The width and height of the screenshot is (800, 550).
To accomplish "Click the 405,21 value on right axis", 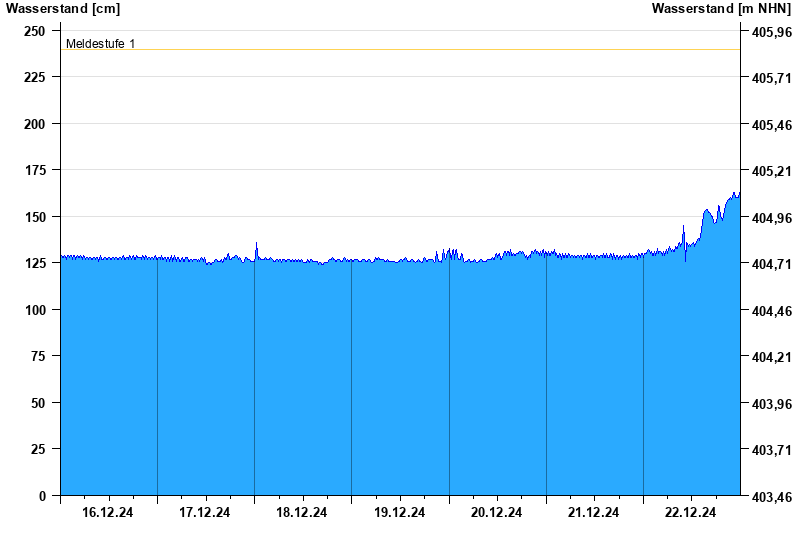I will tap(771, 172).
